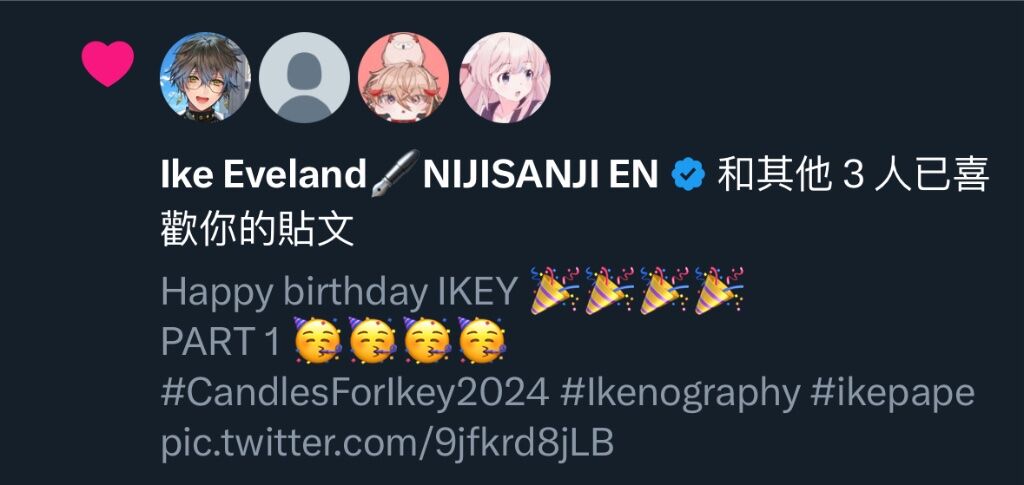
Task: Click the Happy birthday IKEY text
Action: click(340, 292)
